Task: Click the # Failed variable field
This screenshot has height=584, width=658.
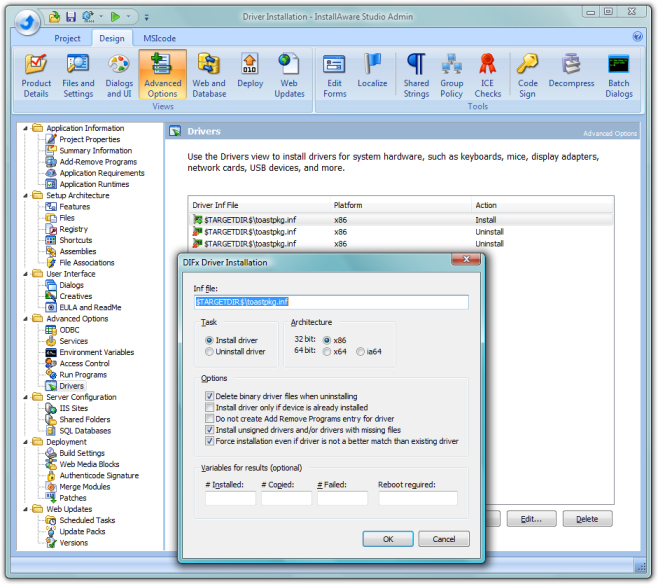Action: click(342, 498)
